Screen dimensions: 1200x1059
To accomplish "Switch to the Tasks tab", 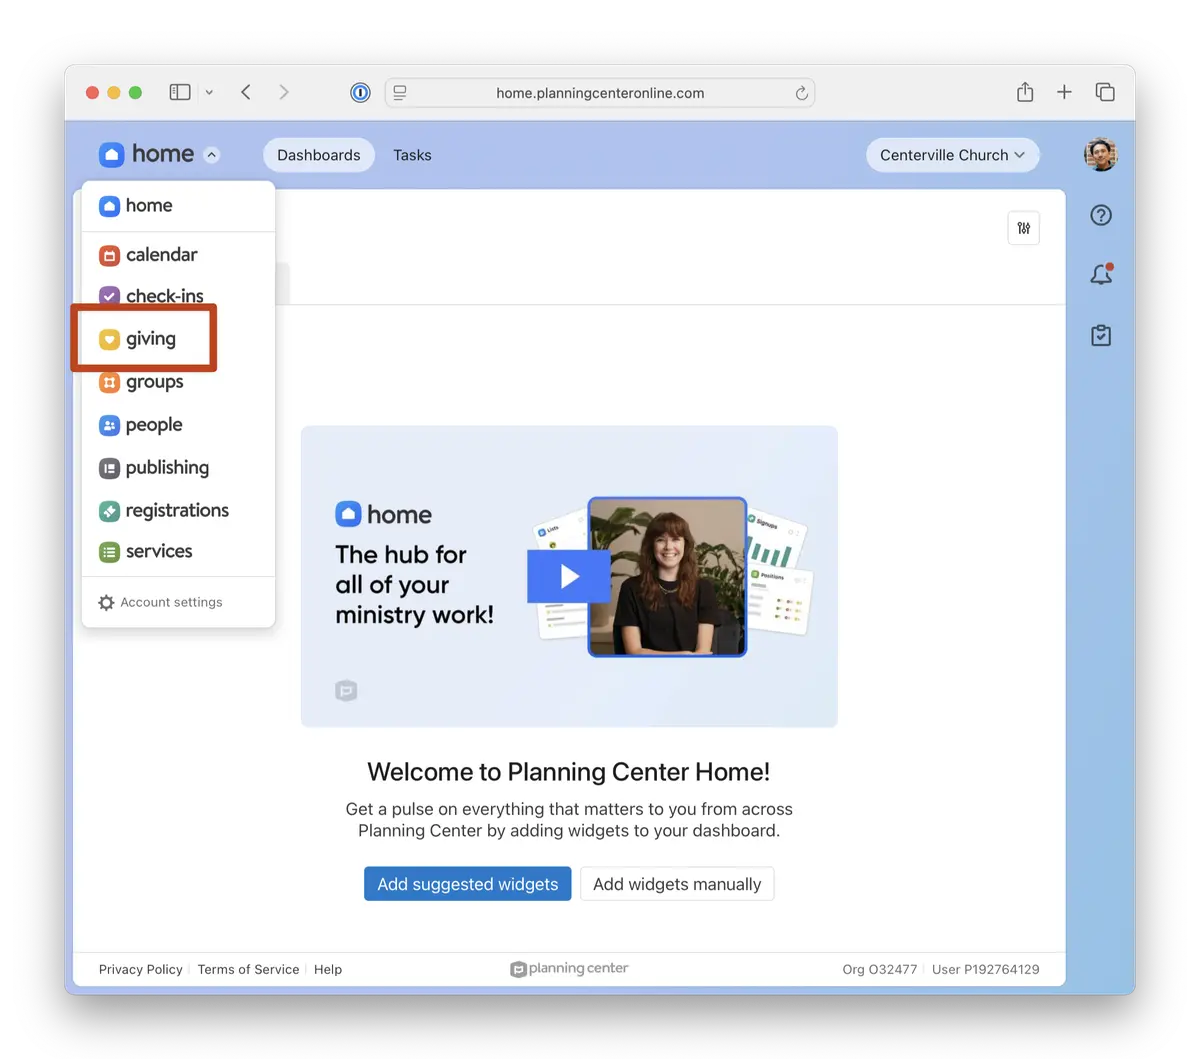I will click(x=412, y=155).
